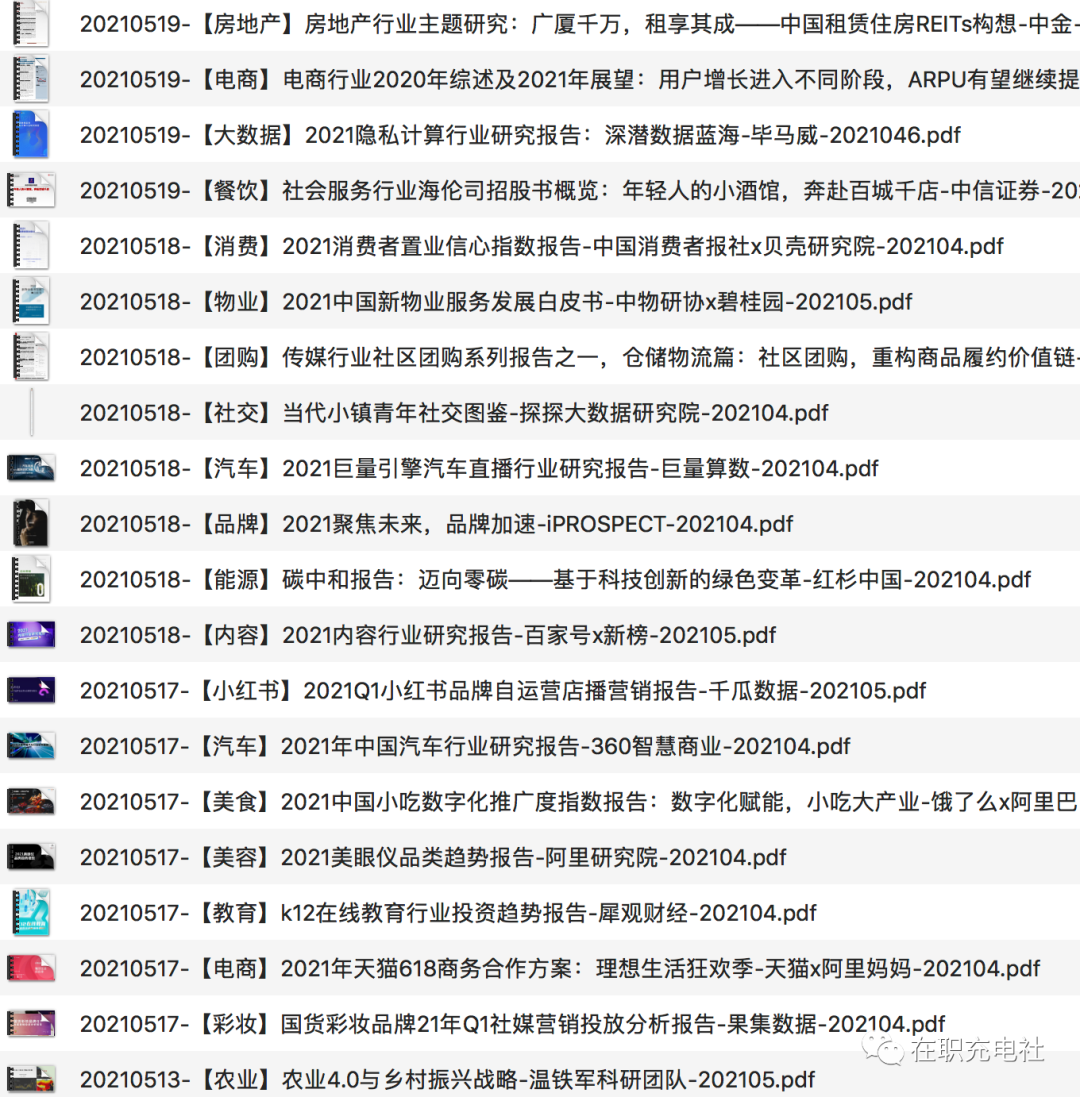This screenshot has width=1080, height=1097.
Task: Select file 20210517-【教育】k12在线教育行业投资趋势报告
Action: (x=540, y=912)
